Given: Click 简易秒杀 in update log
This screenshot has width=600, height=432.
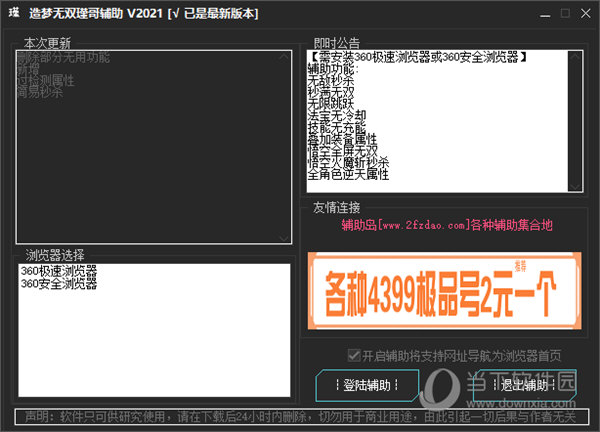Looking at the screenshot, I should tap(40, 92).
